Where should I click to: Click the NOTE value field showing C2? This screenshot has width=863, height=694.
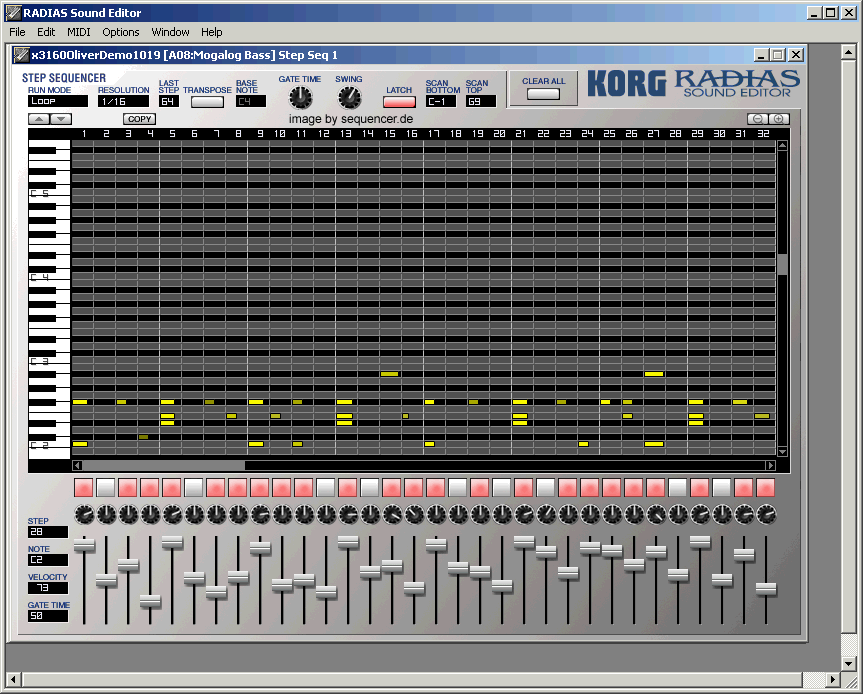48,560
